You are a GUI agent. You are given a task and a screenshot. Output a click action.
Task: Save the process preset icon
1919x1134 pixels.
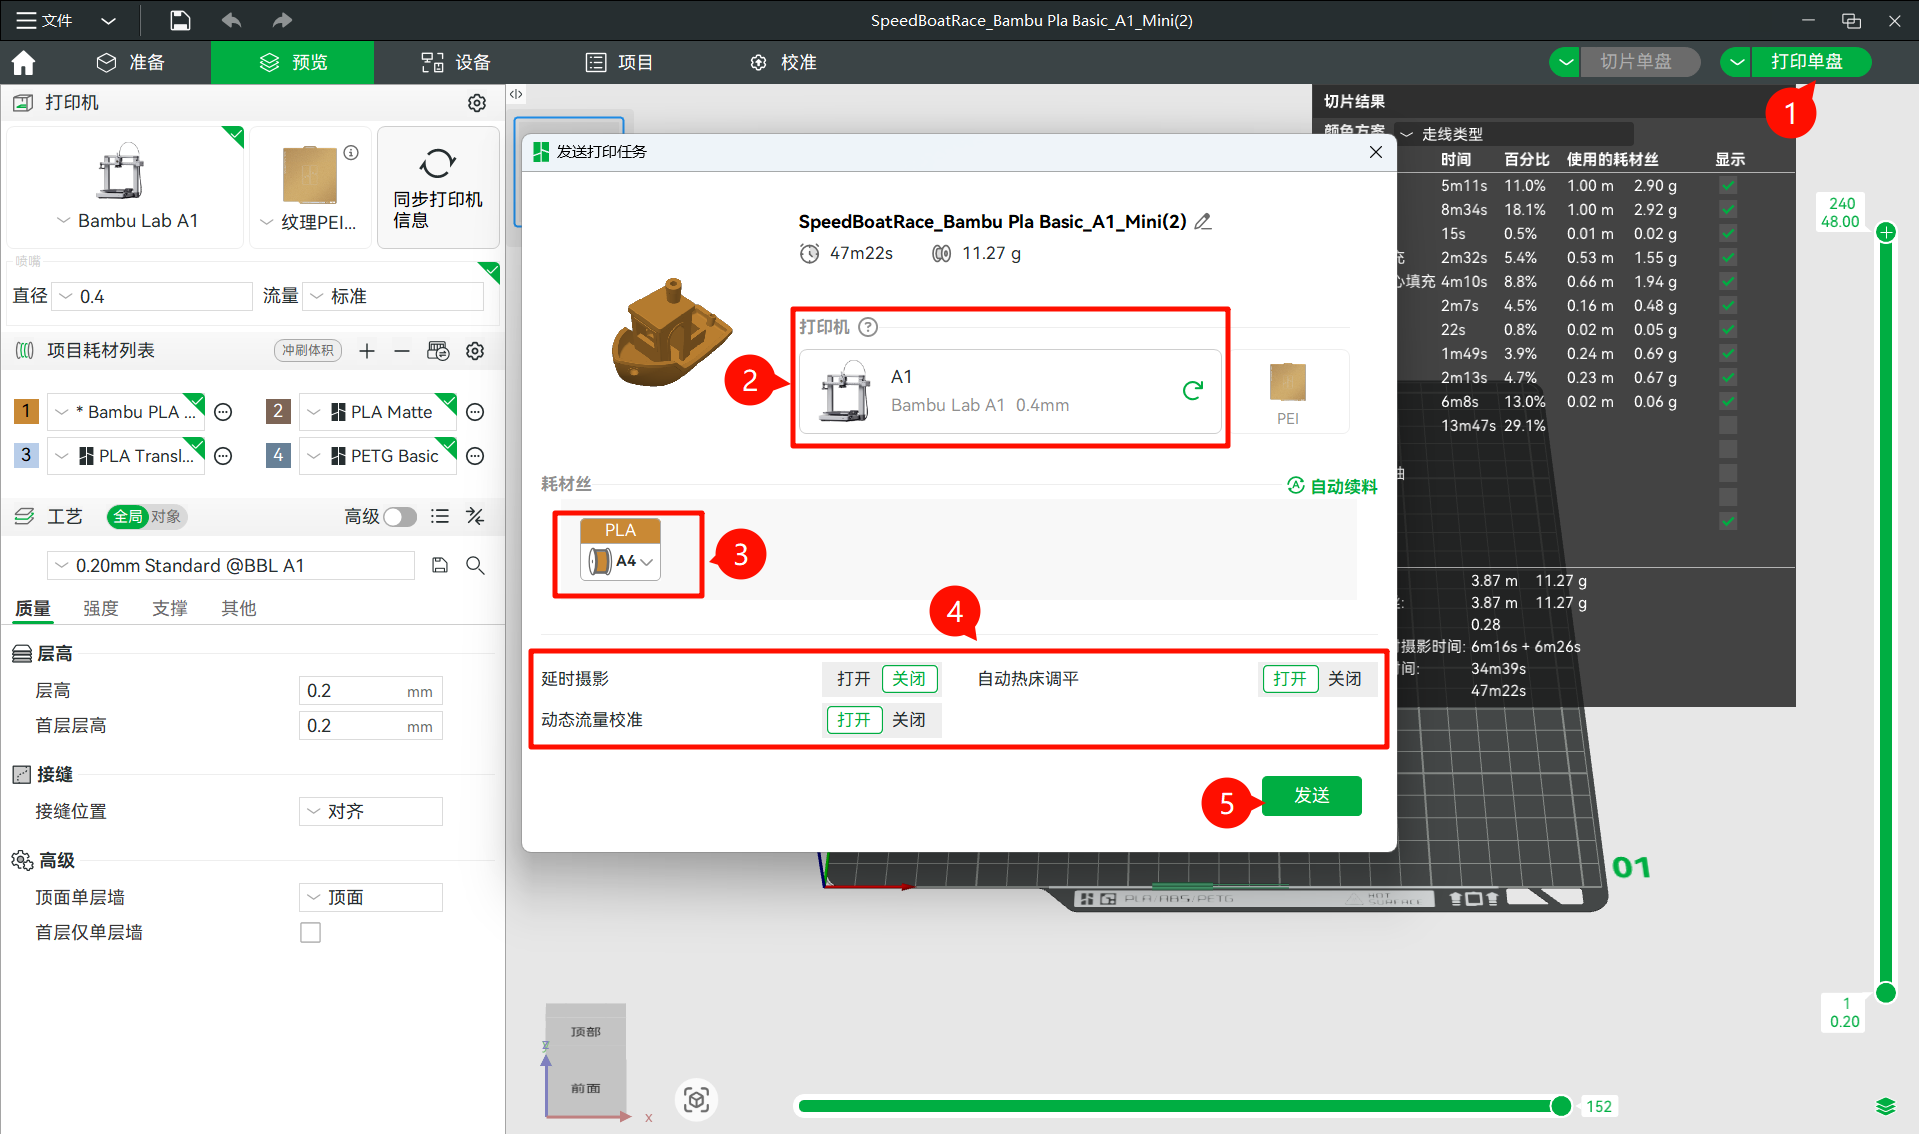[440, 566]
